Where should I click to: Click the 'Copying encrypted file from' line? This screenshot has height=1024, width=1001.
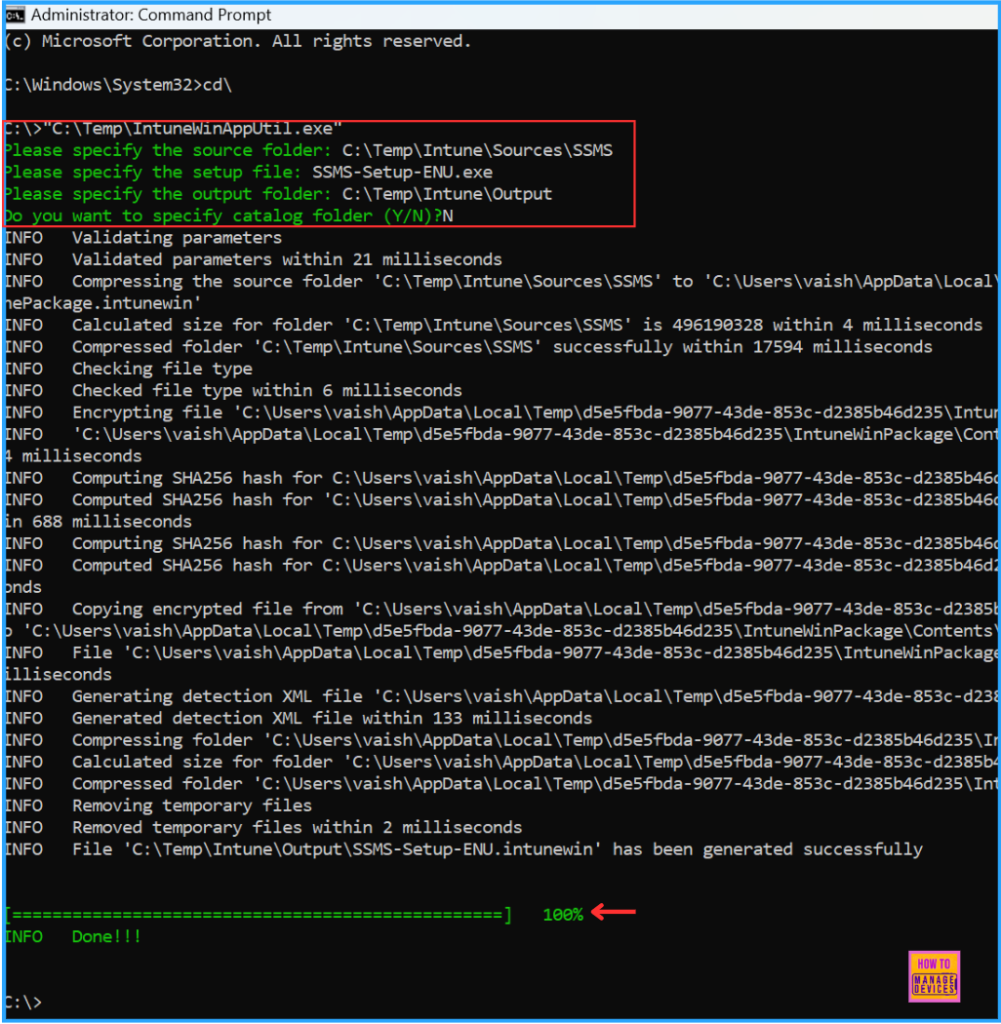pos(501,609)
